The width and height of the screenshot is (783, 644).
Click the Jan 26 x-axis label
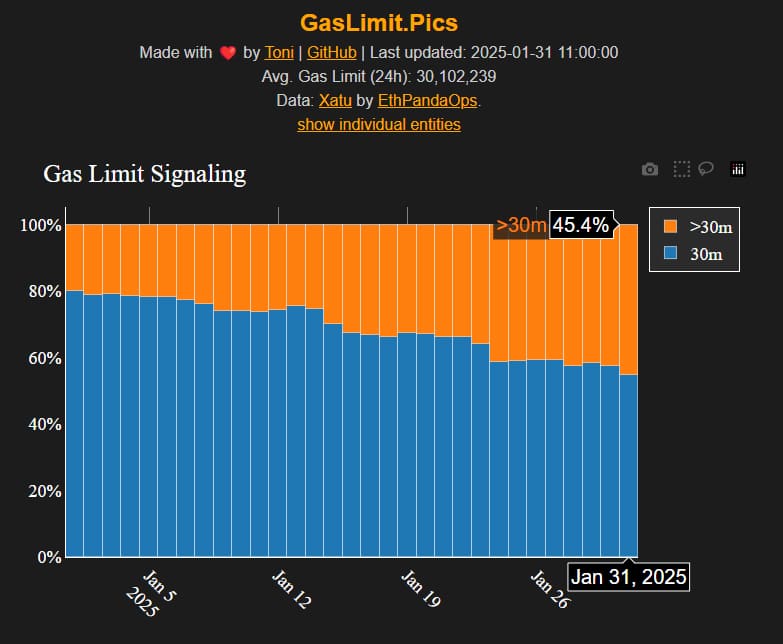pyautogui.click(x=550, y=590)
